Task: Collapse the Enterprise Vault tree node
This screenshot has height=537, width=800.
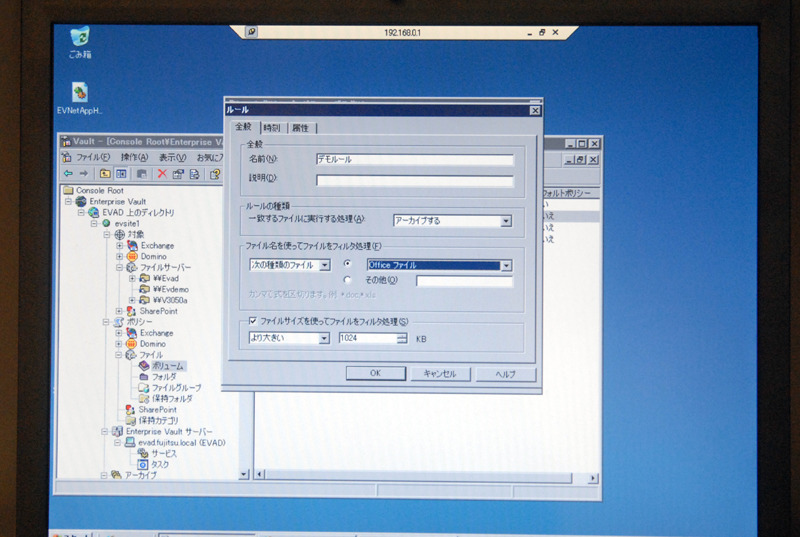Action: (x=68, y=201)
